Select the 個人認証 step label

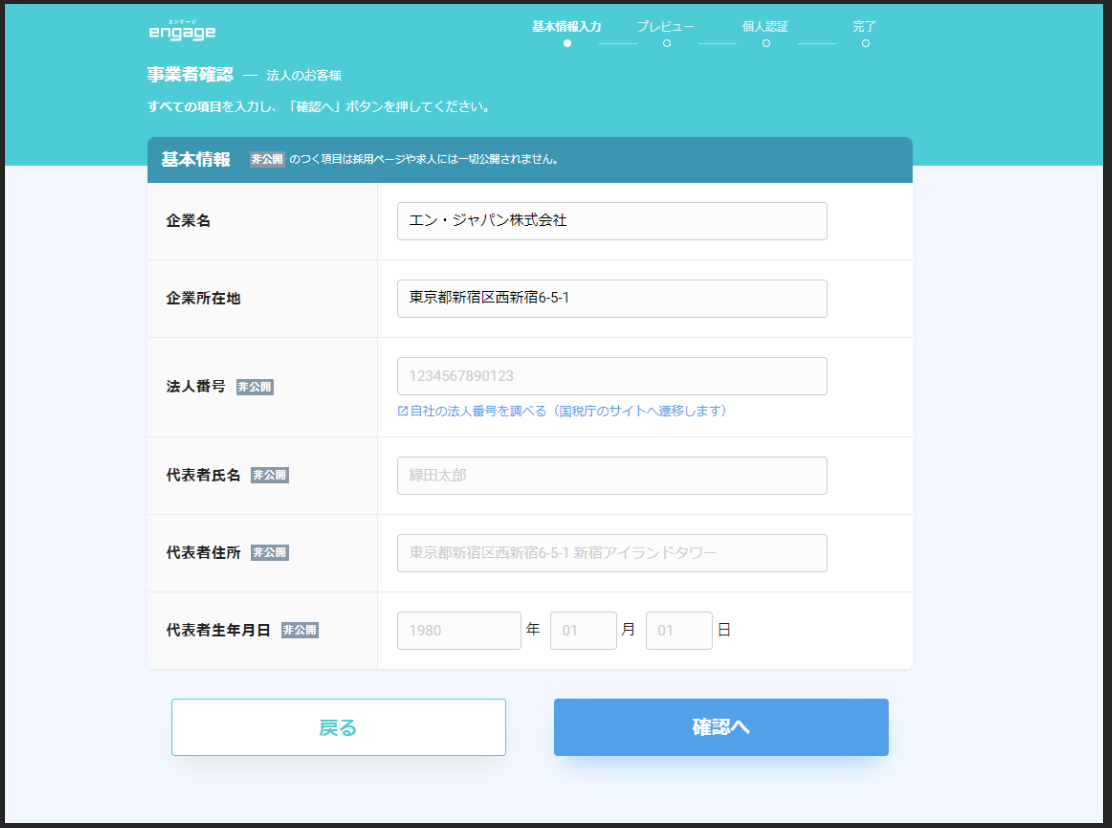point(764,25)
